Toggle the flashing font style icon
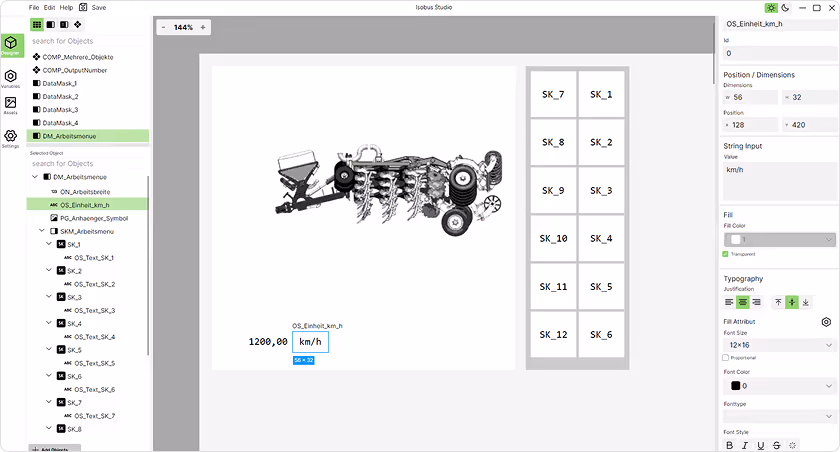This screenshot has height=452, width=840. pyautogui.click(x=792, y=446)
